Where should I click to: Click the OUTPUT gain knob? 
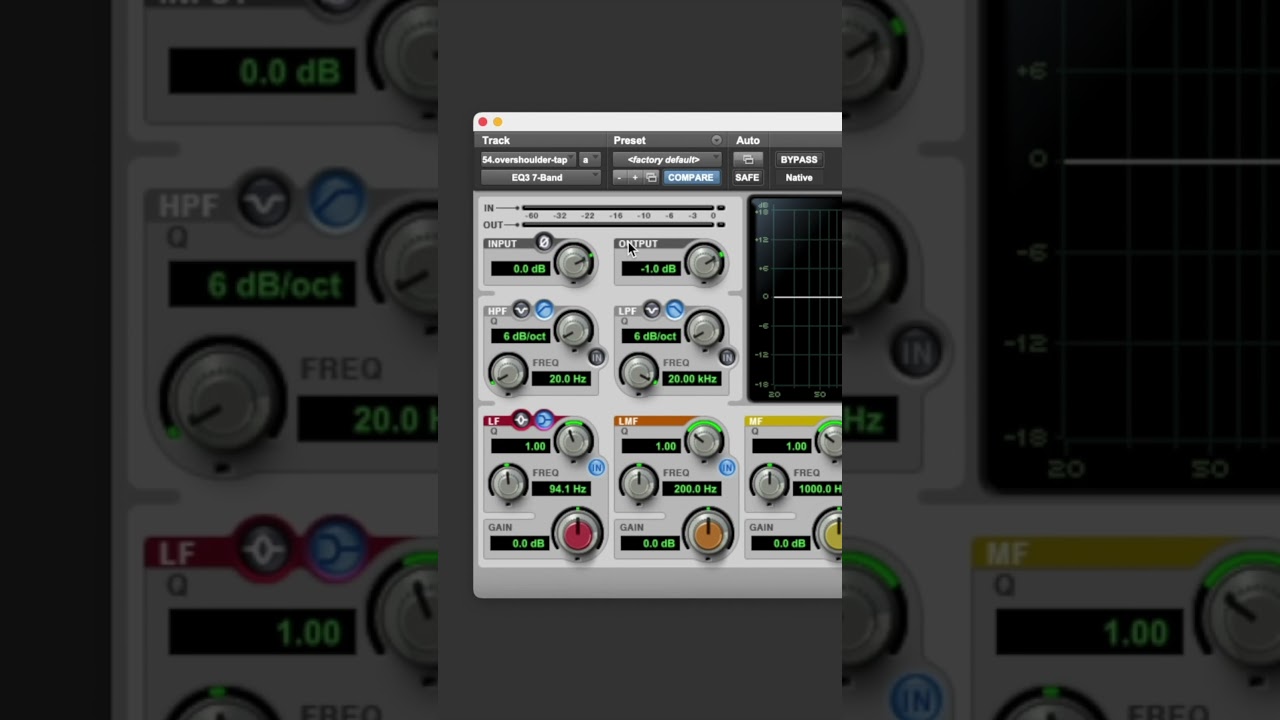[x=705, y=262]
